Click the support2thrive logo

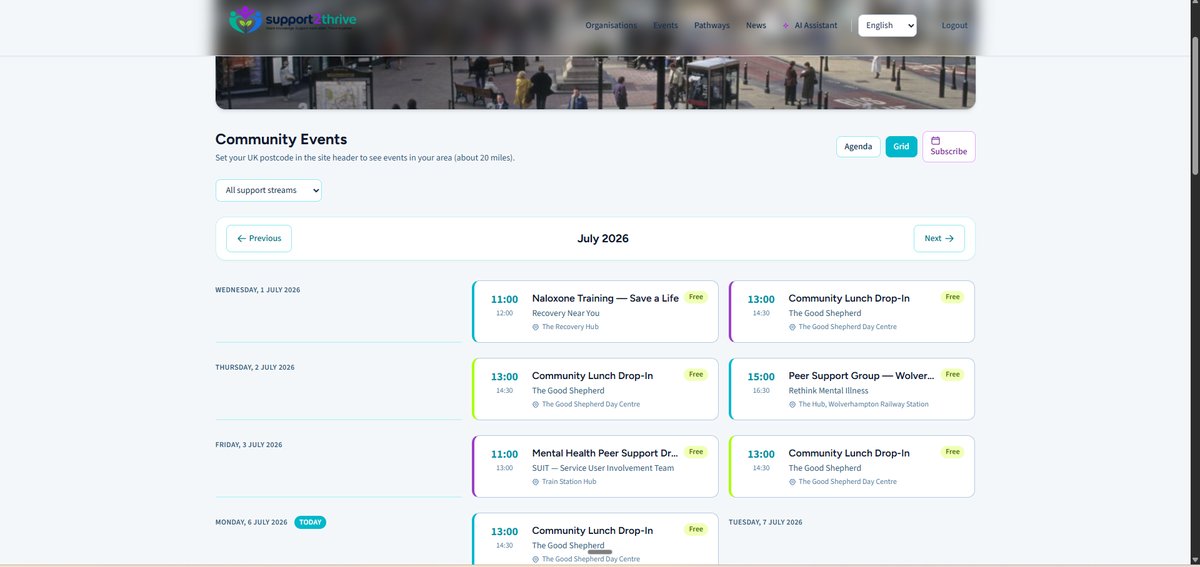(x=292, y=21)
